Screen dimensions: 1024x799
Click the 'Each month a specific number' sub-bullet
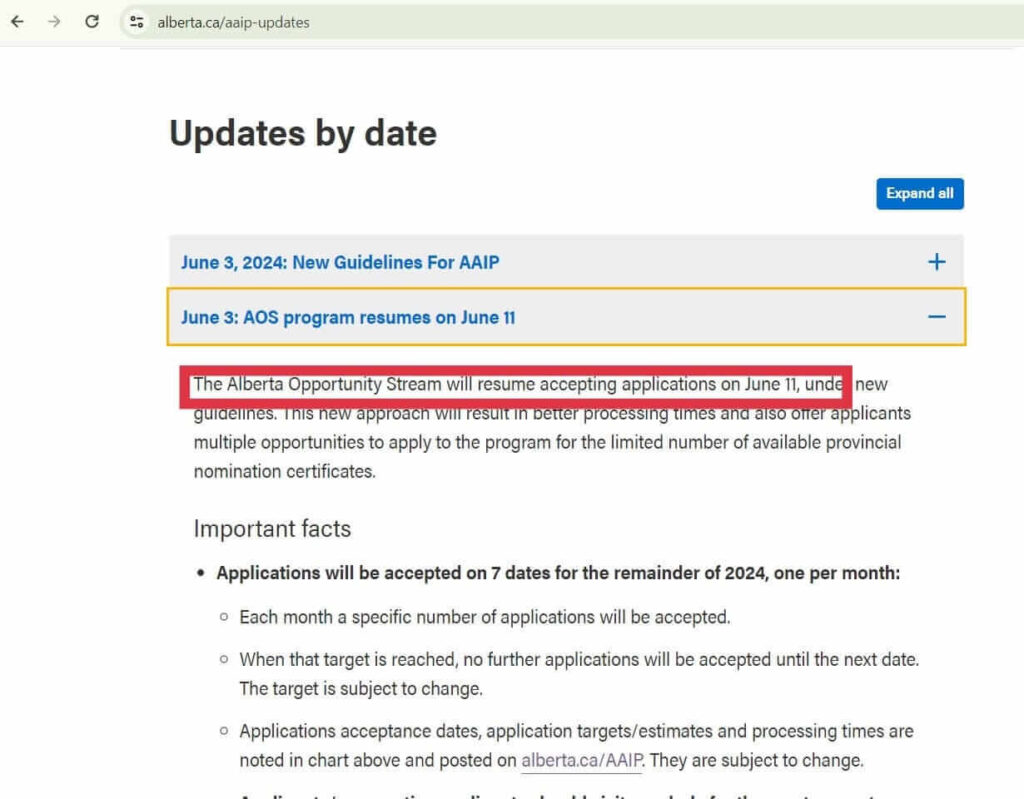click(x=484, y=617)
